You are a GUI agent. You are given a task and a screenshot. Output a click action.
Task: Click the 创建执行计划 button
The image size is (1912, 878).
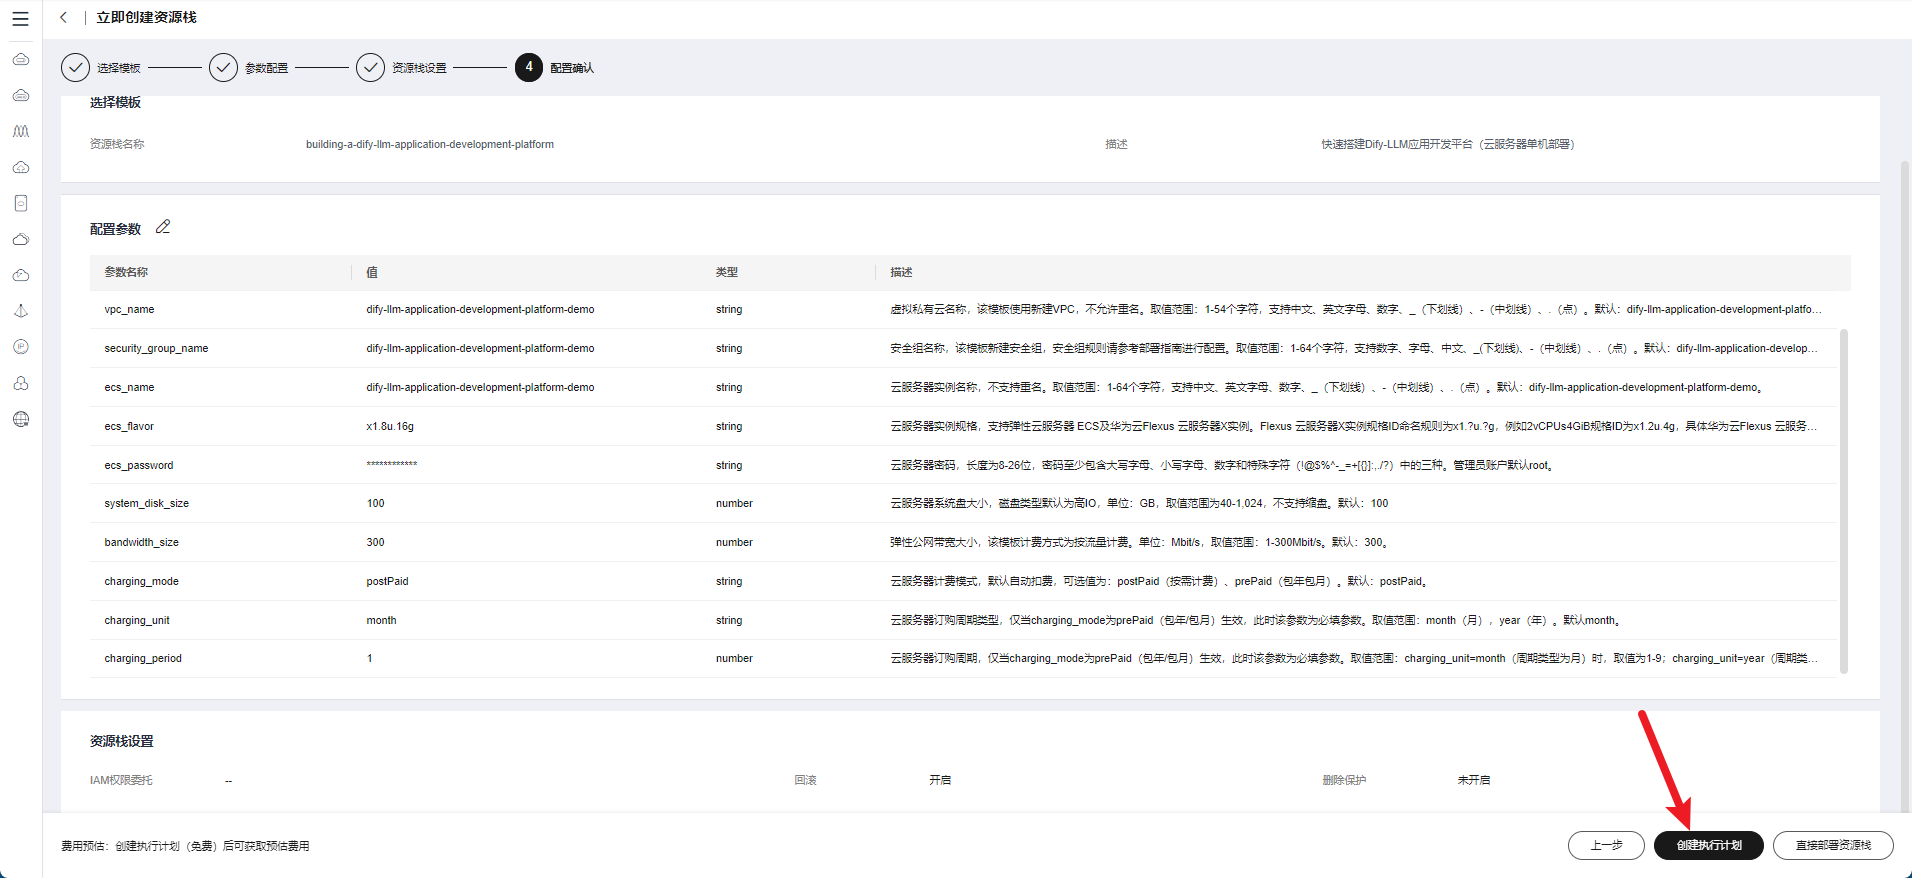(1709, 845)
